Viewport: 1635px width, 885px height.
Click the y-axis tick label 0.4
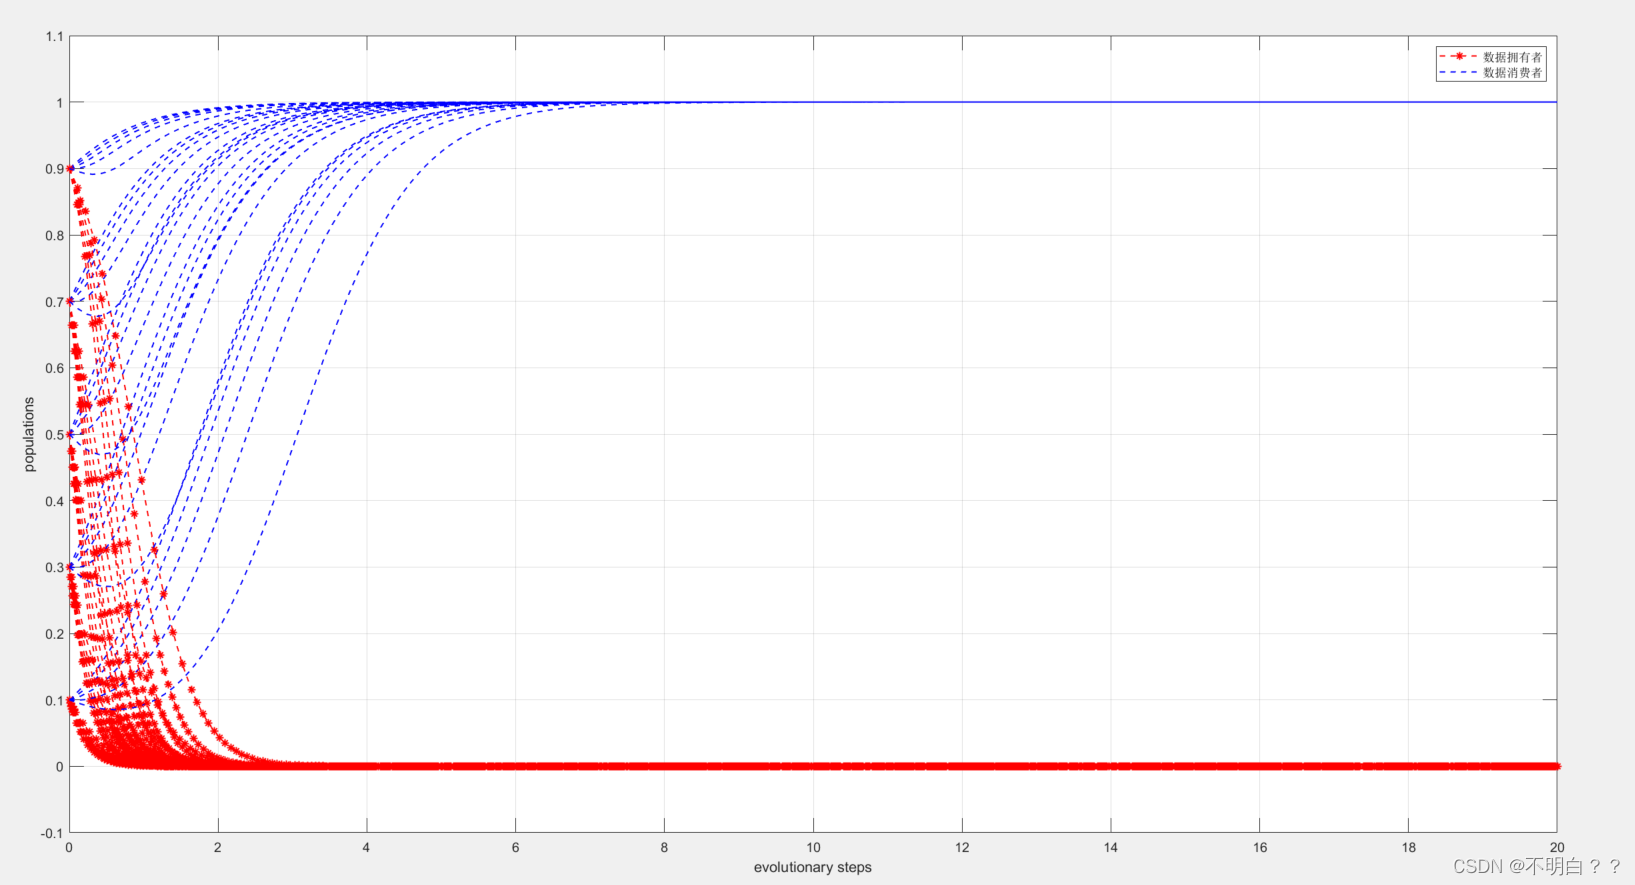tap(54, 501)
